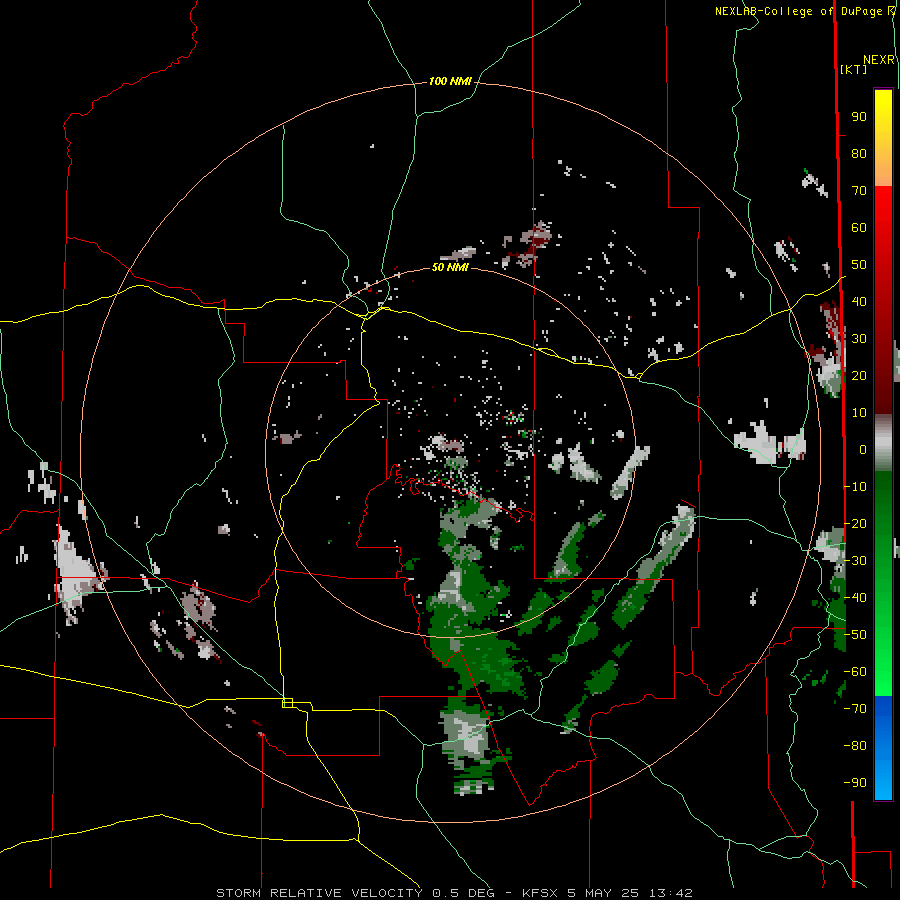Click the "20" velocity scale label

pos(859,376)
